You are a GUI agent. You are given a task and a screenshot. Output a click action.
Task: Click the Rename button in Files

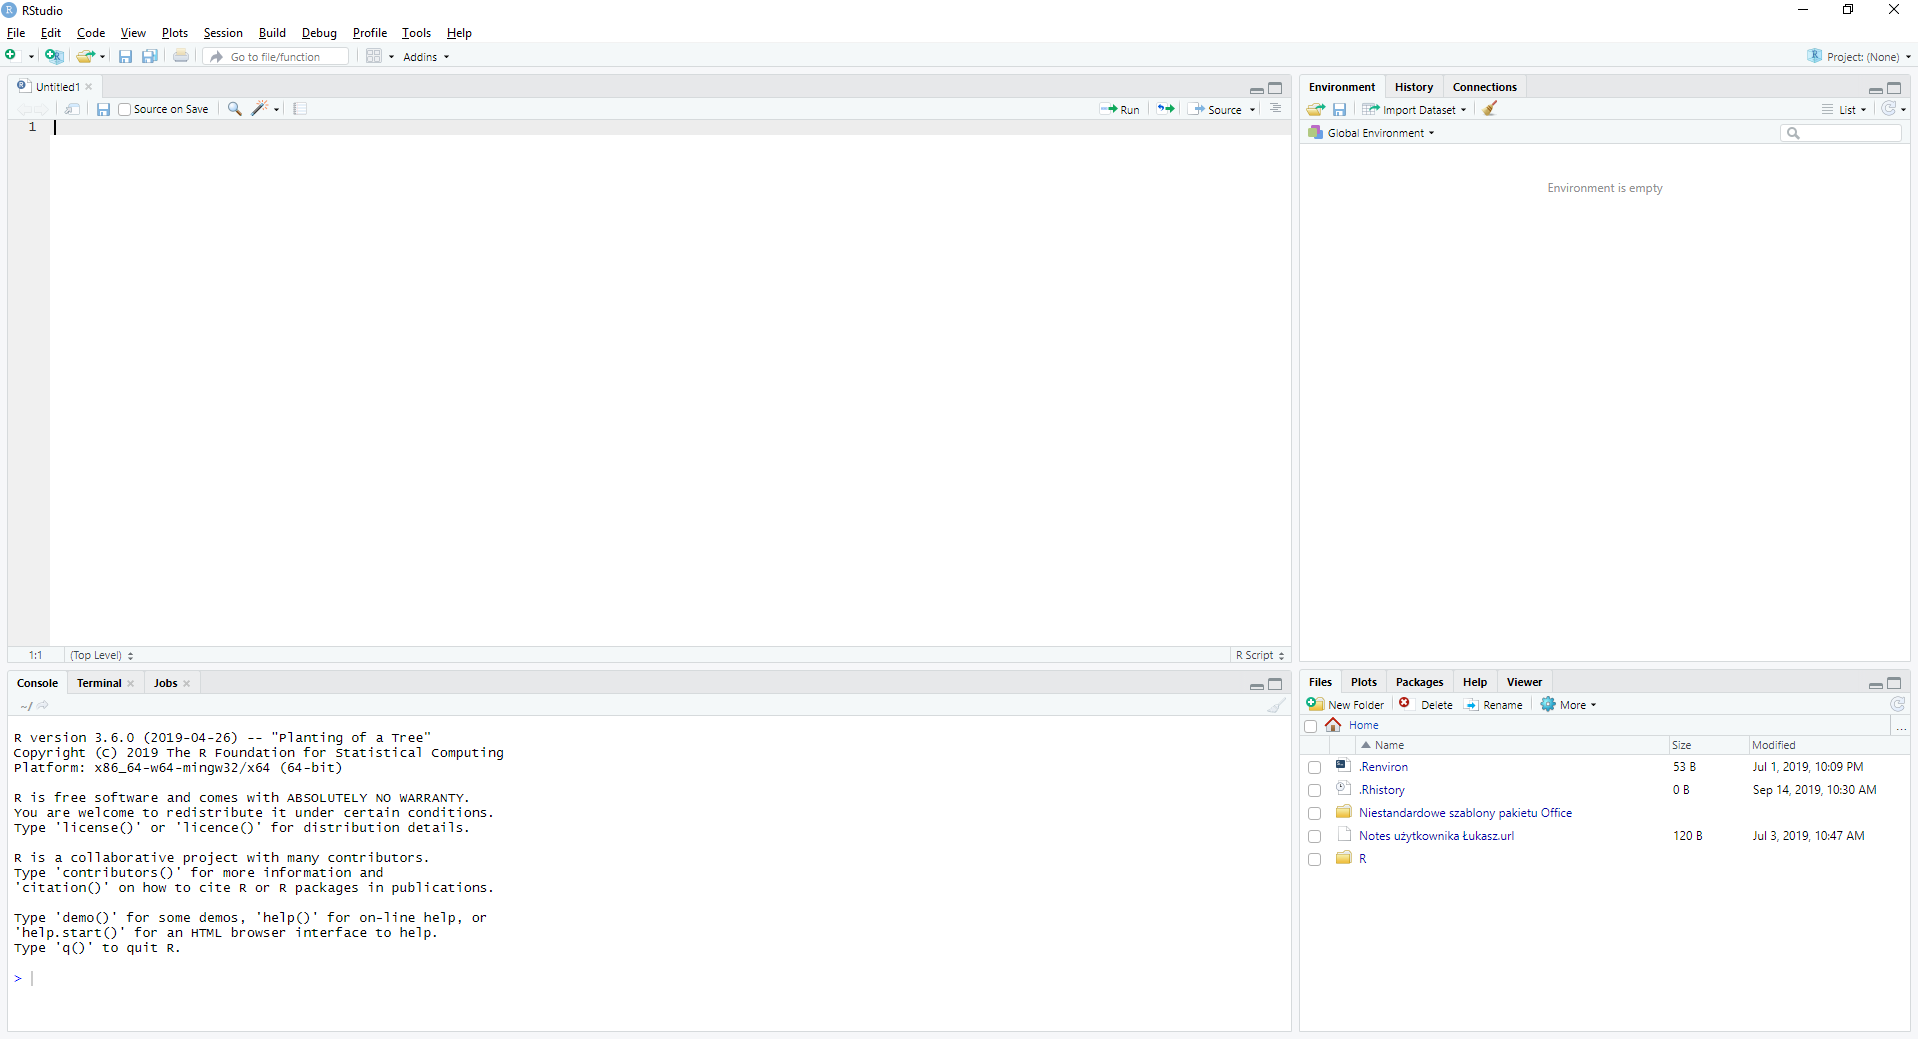click(x=1493, y=705)
